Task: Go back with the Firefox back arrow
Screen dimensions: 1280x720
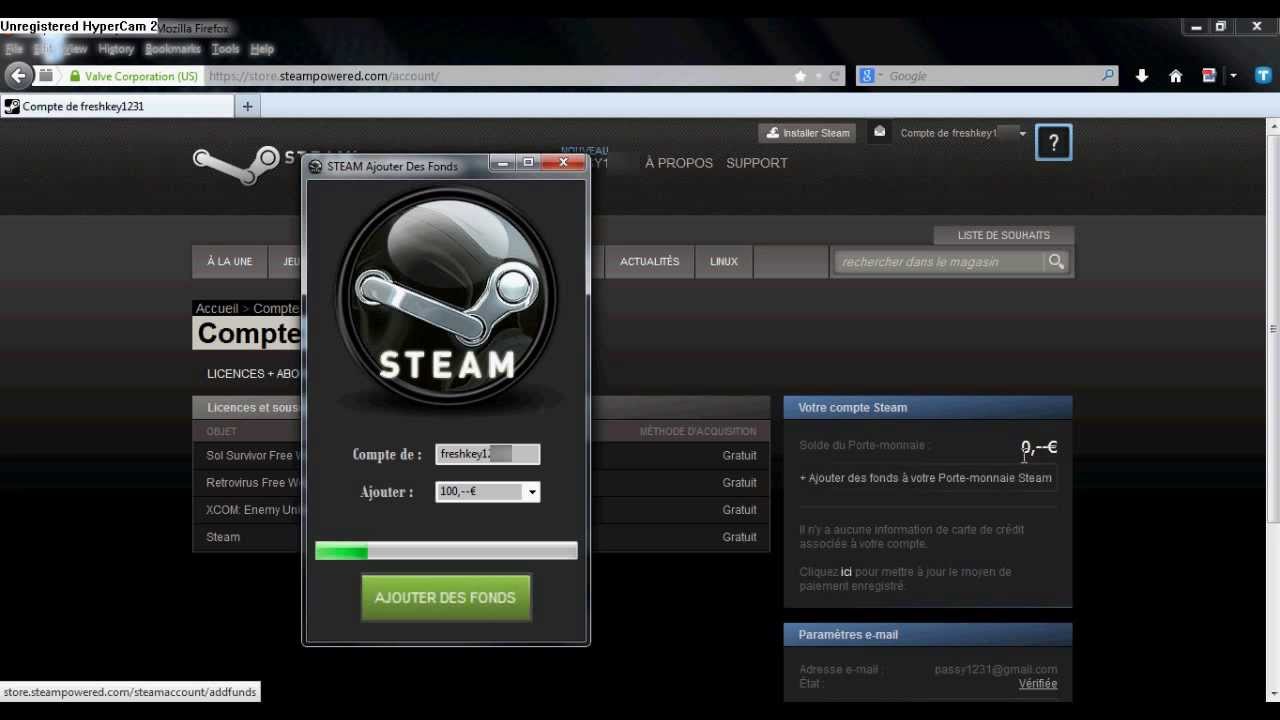Action: [18, 76]
